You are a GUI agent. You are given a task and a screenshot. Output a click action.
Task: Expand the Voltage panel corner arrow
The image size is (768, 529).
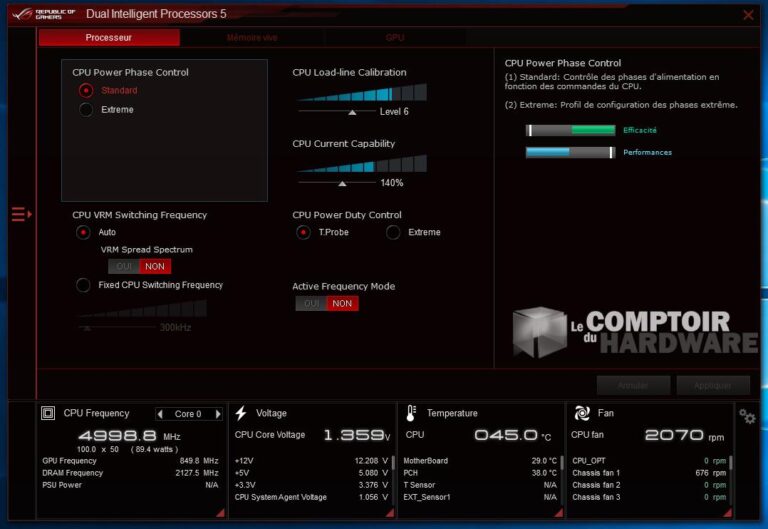click(x=390, y=513)
